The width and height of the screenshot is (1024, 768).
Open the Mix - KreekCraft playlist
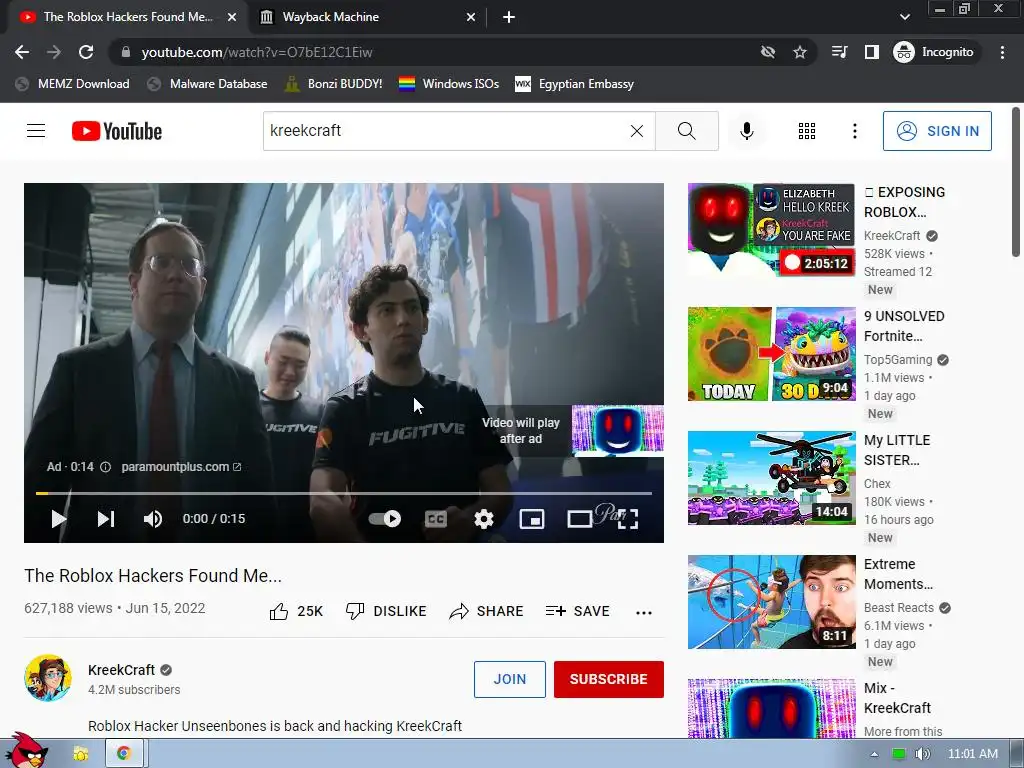point(771,709)
